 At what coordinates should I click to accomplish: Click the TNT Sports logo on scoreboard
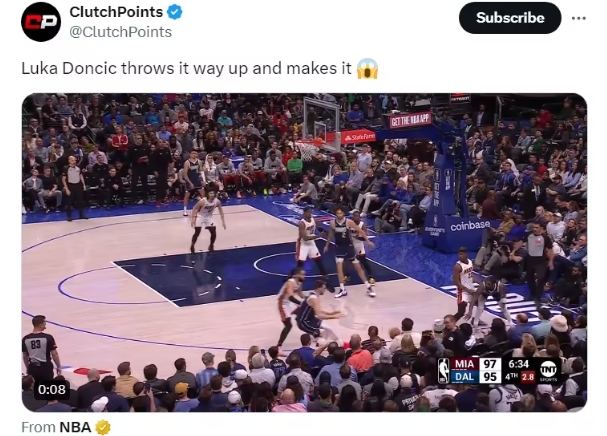[548, 370]
